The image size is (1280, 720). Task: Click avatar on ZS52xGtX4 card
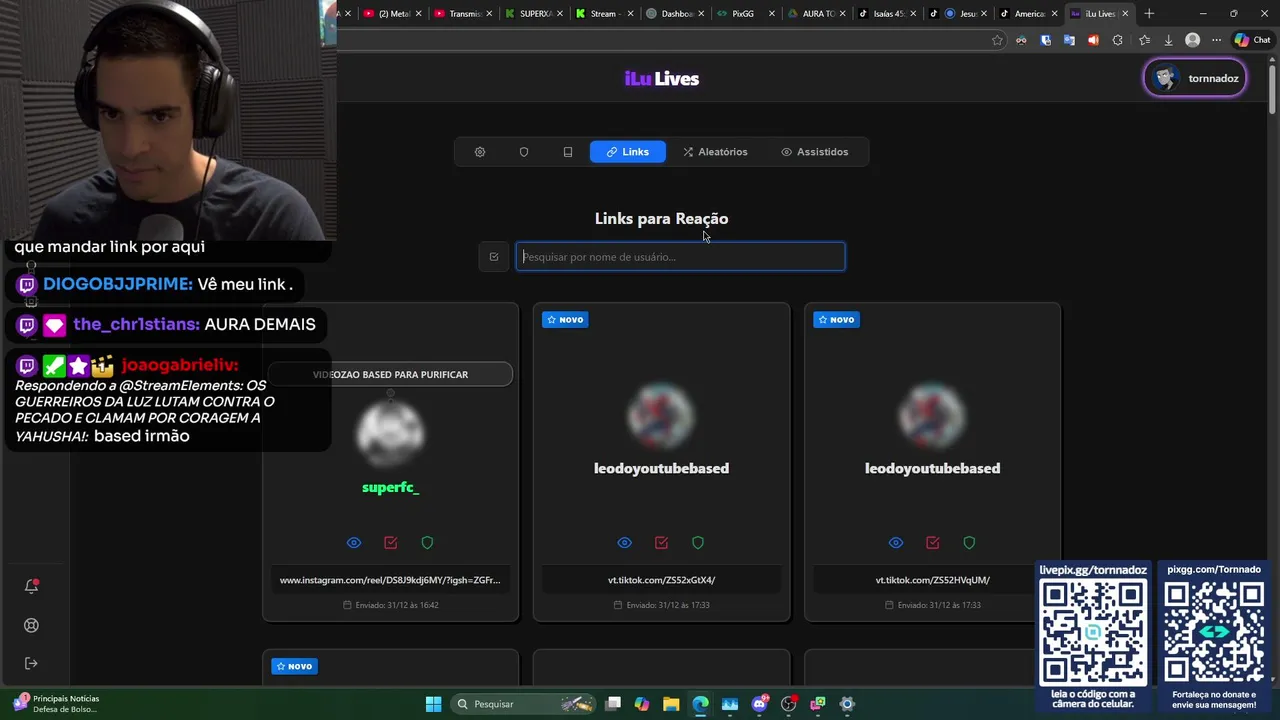661,415
